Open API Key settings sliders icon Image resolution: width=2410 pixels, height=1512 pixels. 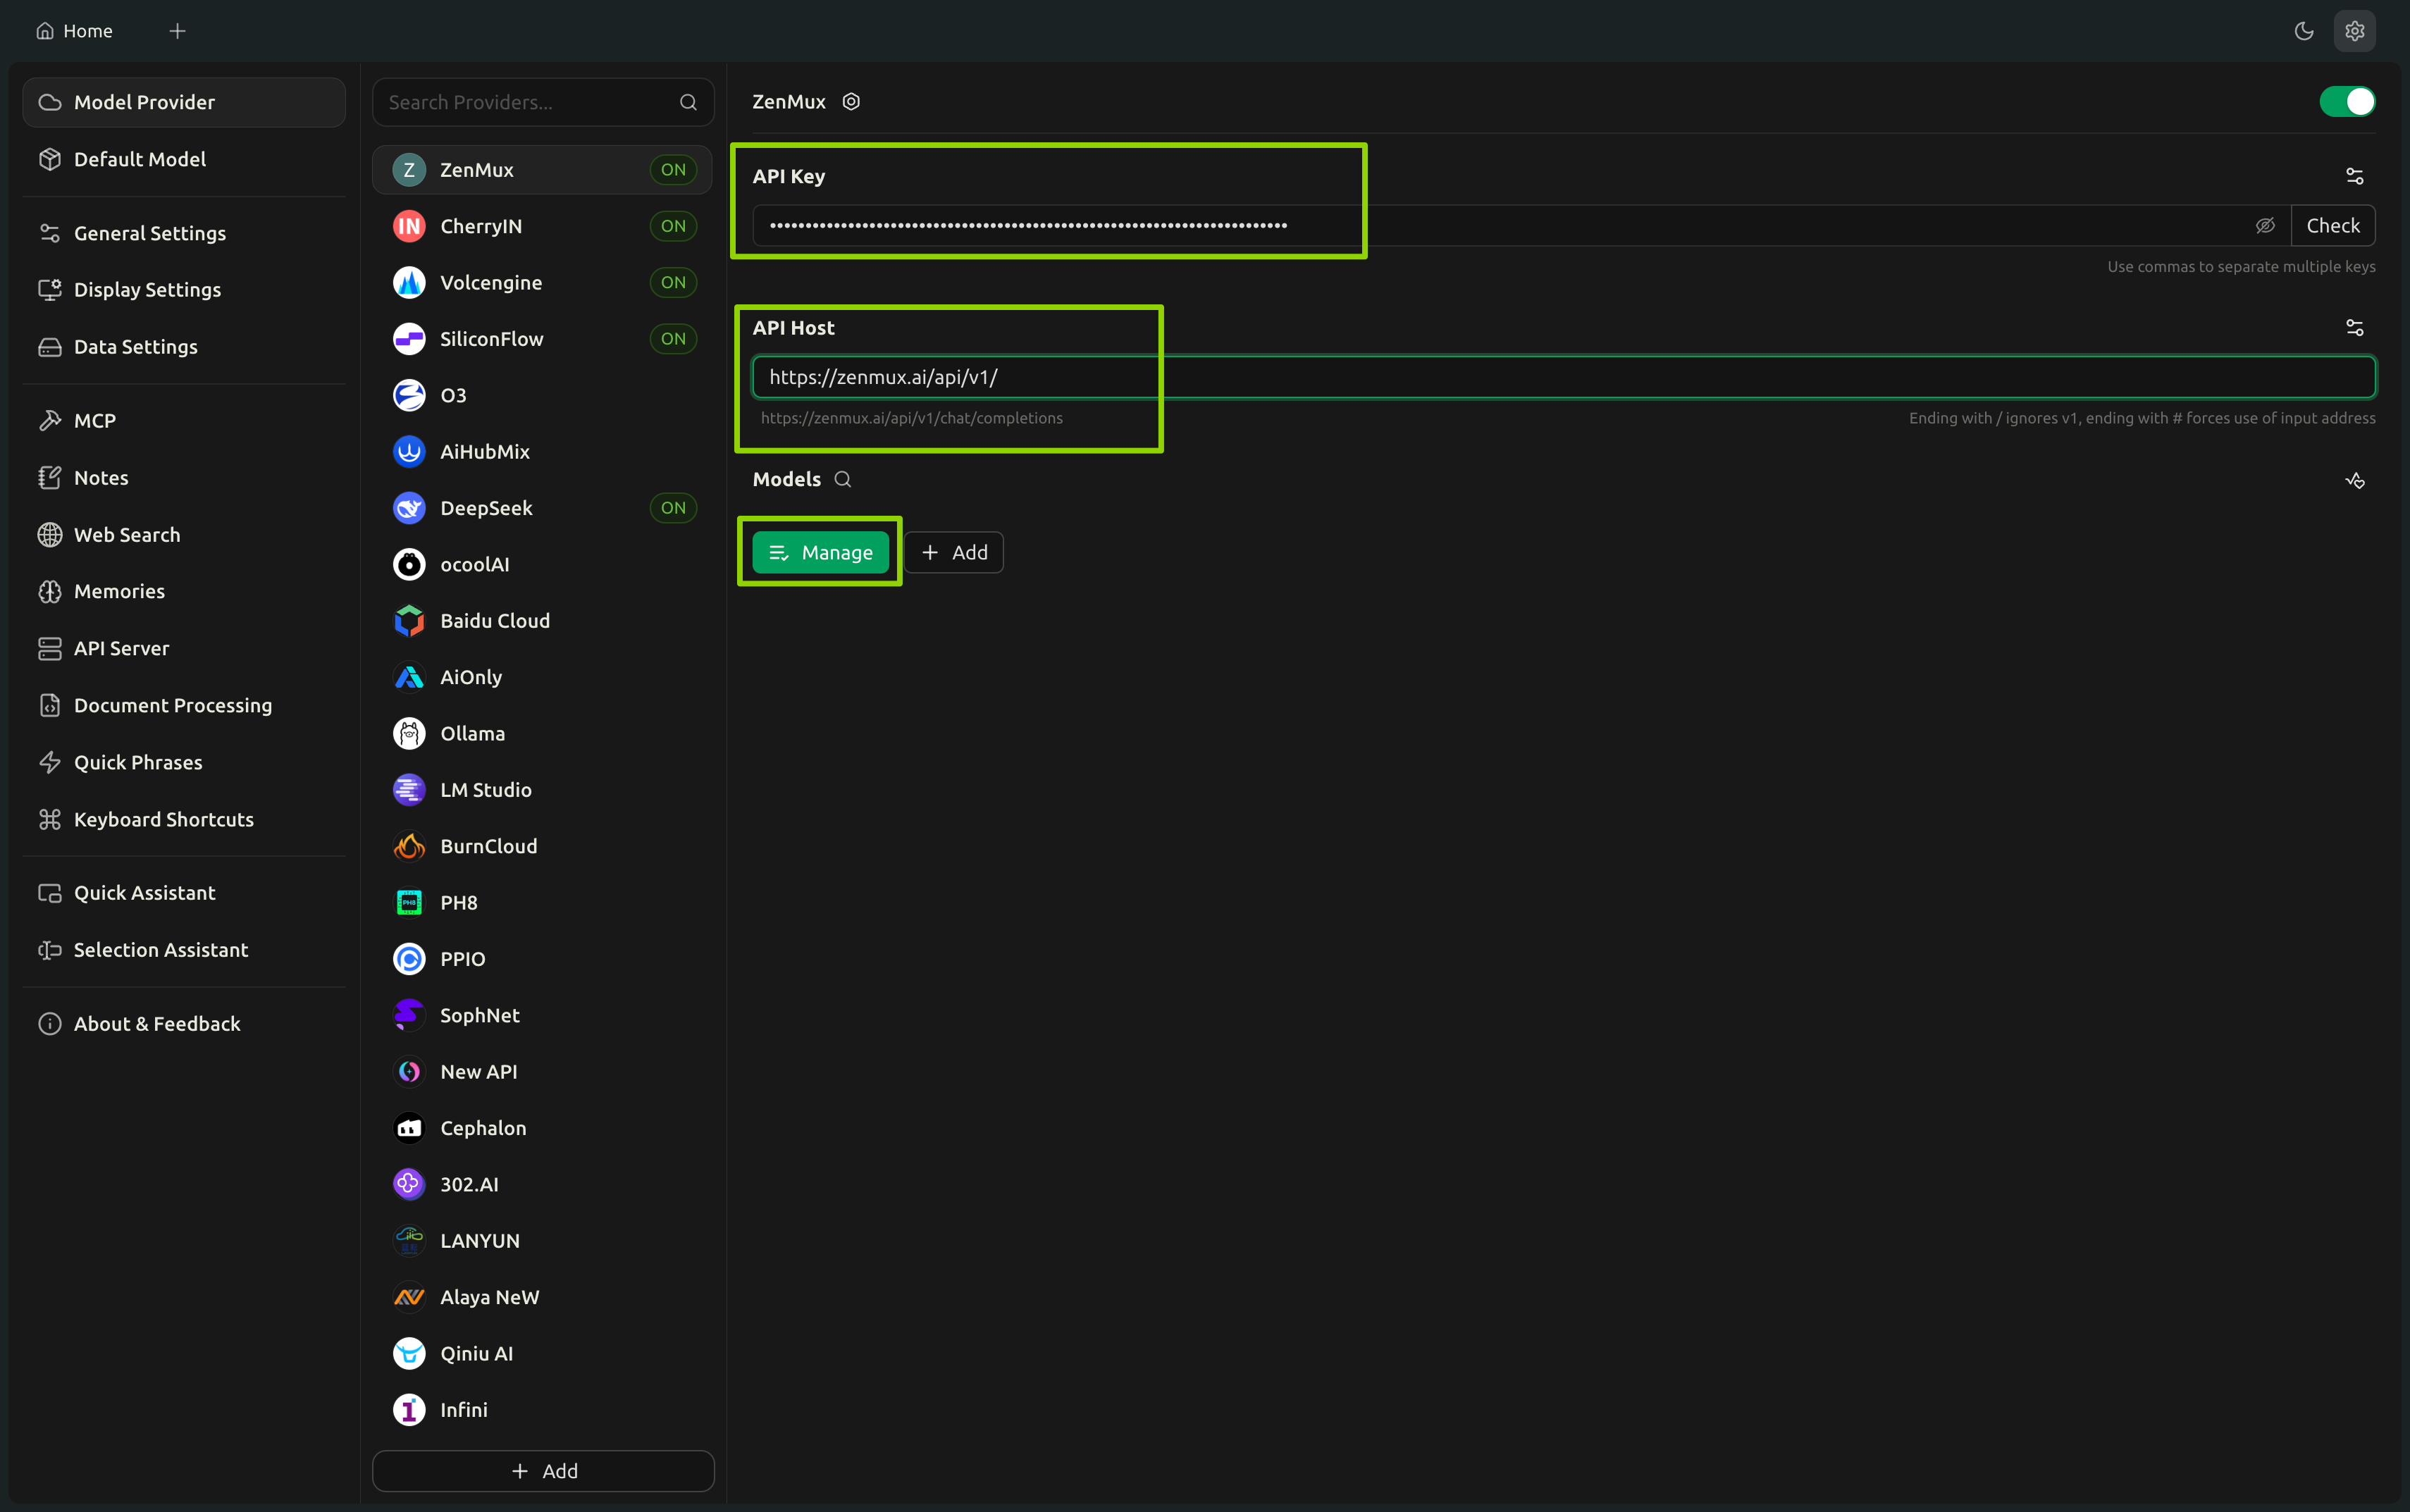pos(2354,176)
